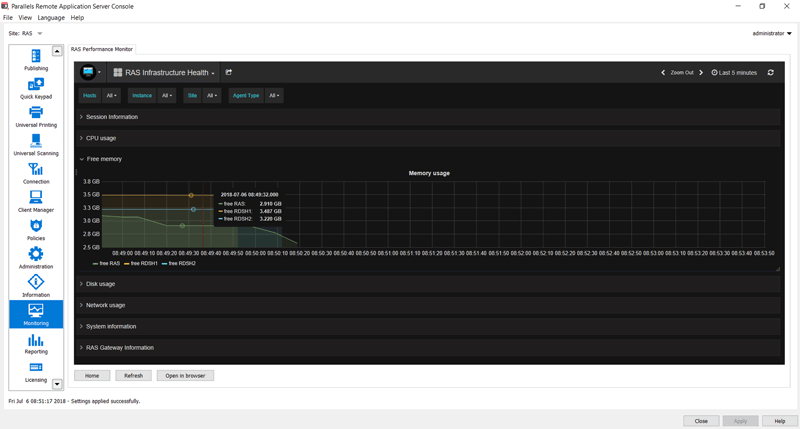
Task: Expand the System information row
Action: [428, 326]
